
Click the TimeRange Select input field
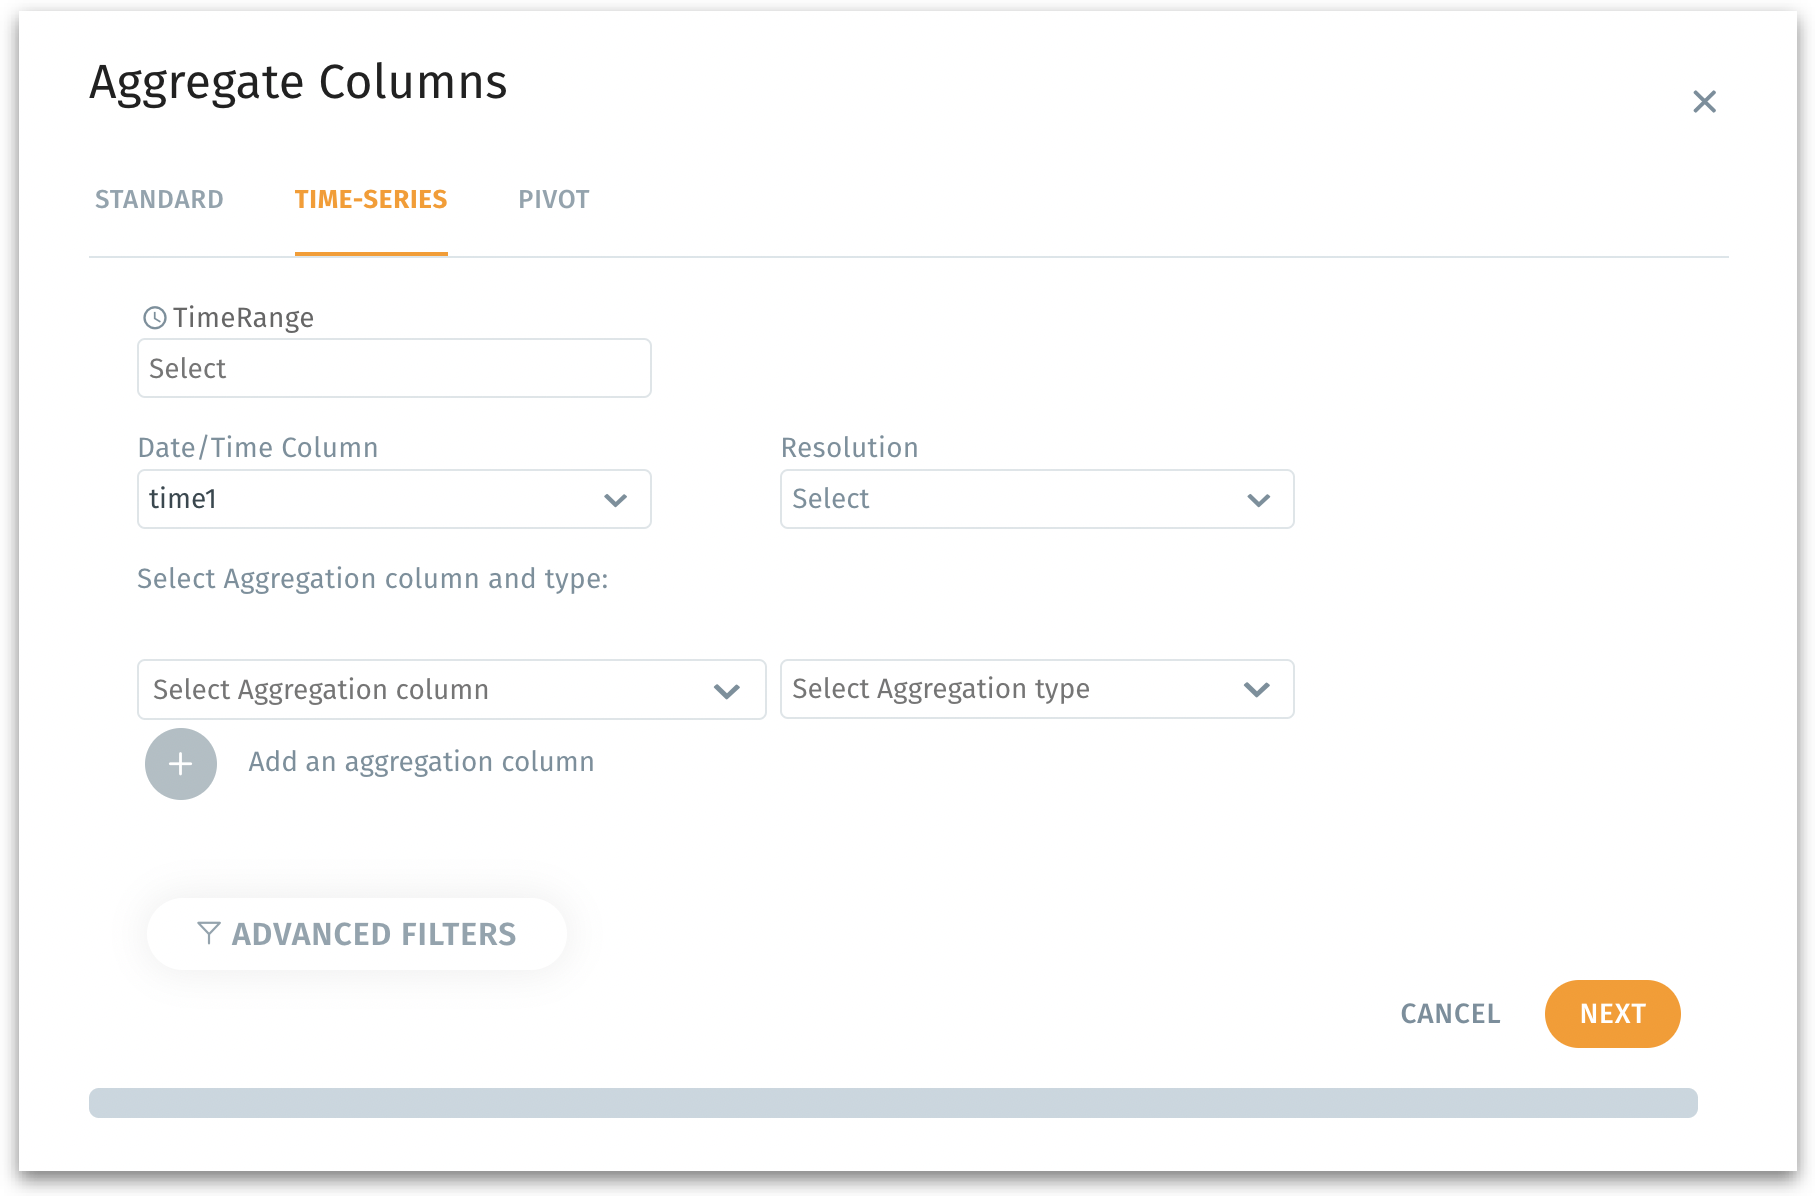click(394, 369)
